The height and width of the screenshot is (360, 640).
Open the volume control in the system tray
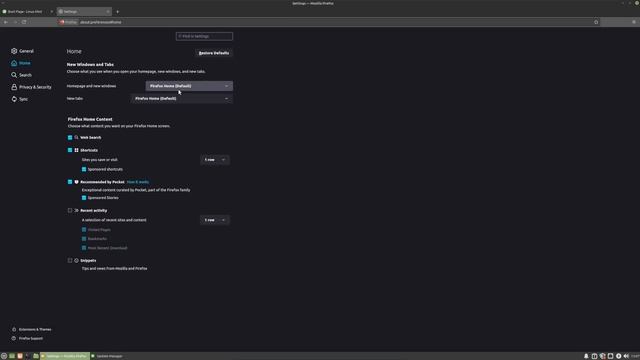626,356
